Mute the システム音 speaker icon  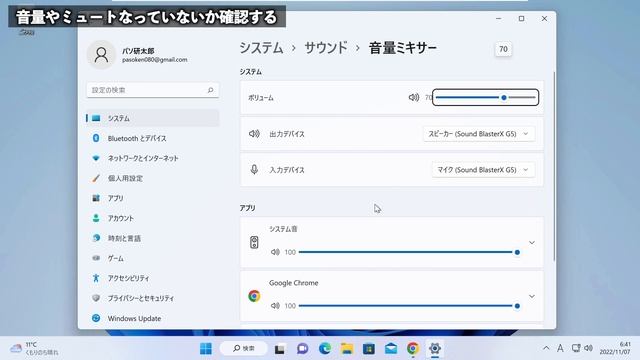coord(275,252)
